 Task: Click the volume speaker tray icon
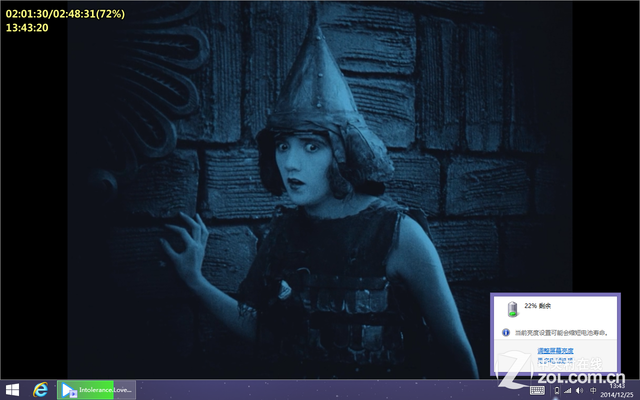[x=579, y=391]
